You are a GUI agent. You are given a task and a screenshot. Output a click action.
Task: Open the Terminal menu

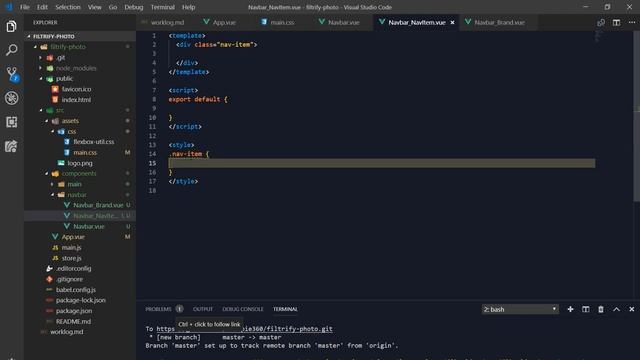coord(162,7)
